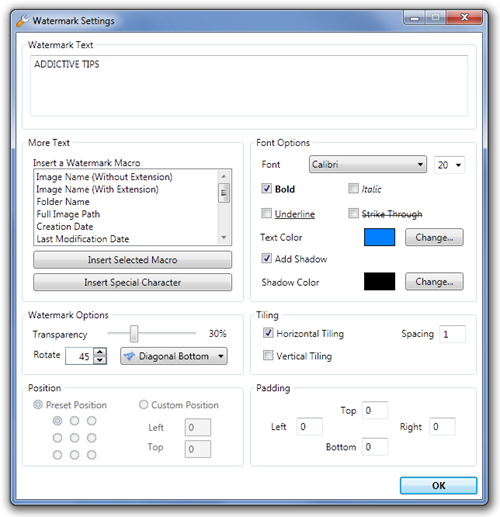Select Folder Name macro entry
This screenshot has width=500, height=517.
click(x=63, y=202)
